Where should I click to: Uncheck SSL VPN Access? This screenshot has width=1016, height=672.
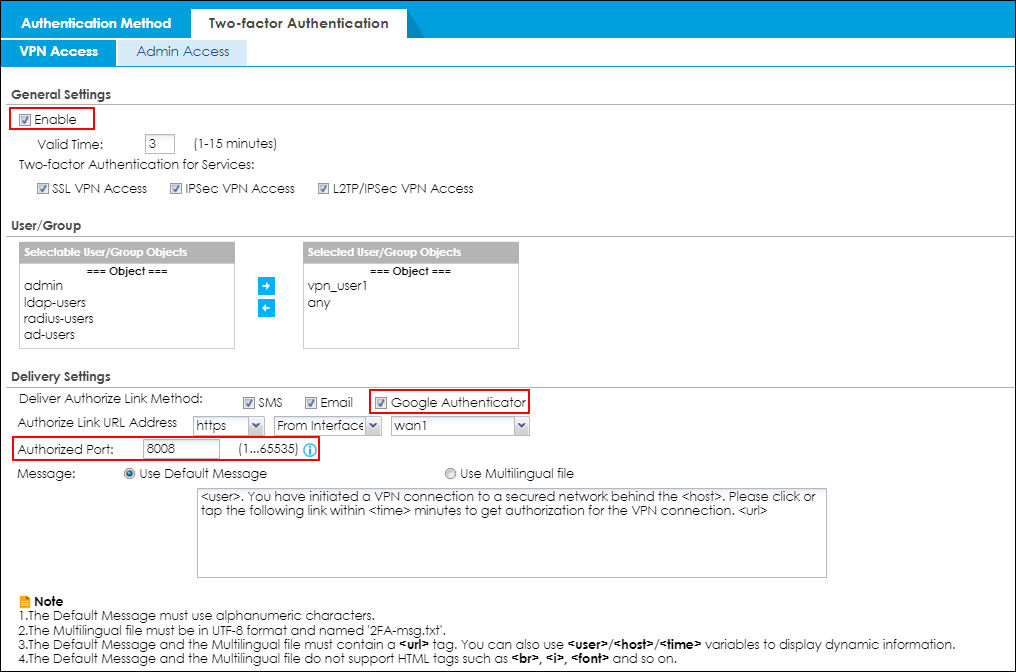tap(43, 189)
